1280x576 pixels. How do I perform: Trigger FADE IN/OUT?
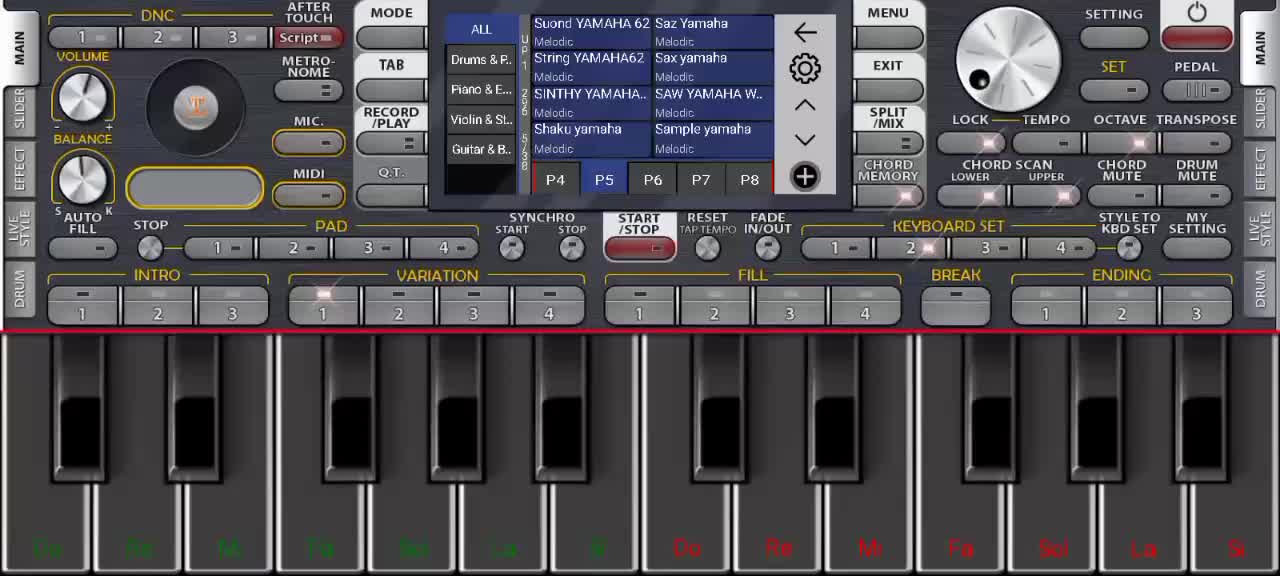767,247
